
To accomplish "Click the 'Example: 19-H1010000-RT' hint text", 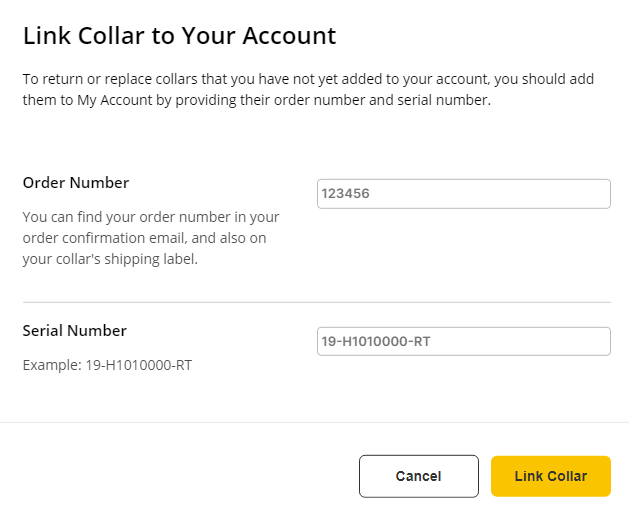I will click(107, 365).
